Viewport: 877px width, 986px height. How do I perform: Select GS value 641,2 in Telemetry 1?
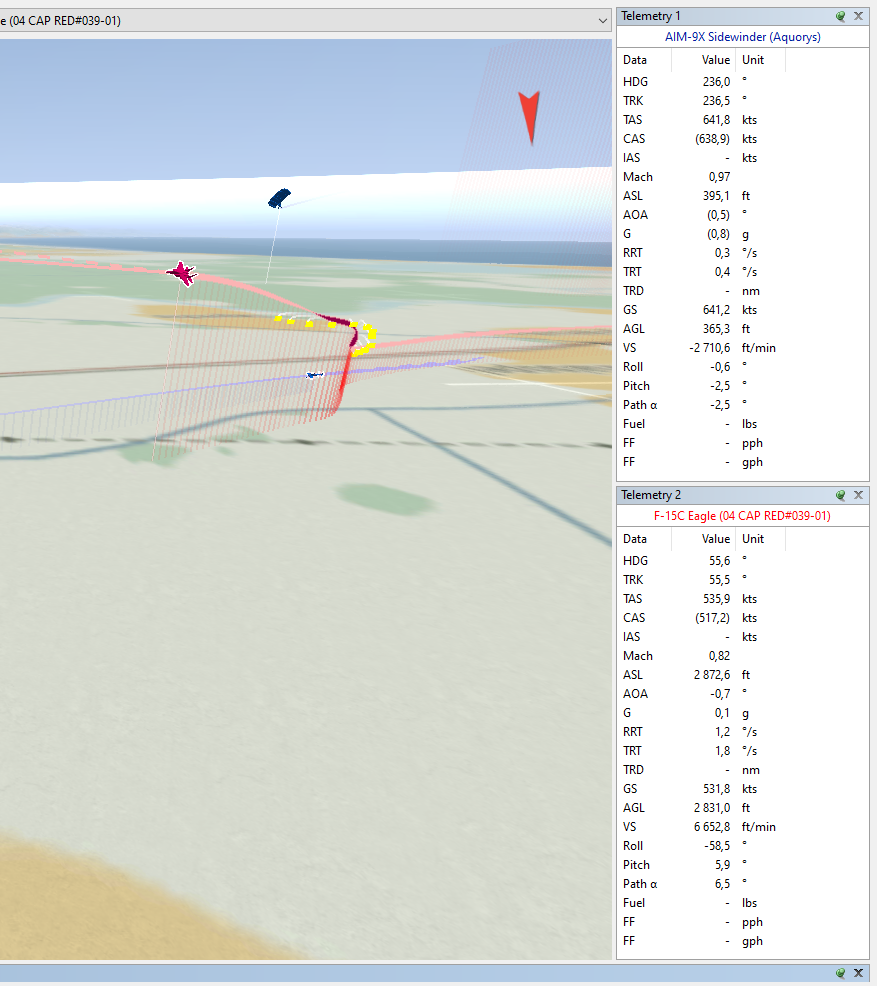click(x=717, y=310)
